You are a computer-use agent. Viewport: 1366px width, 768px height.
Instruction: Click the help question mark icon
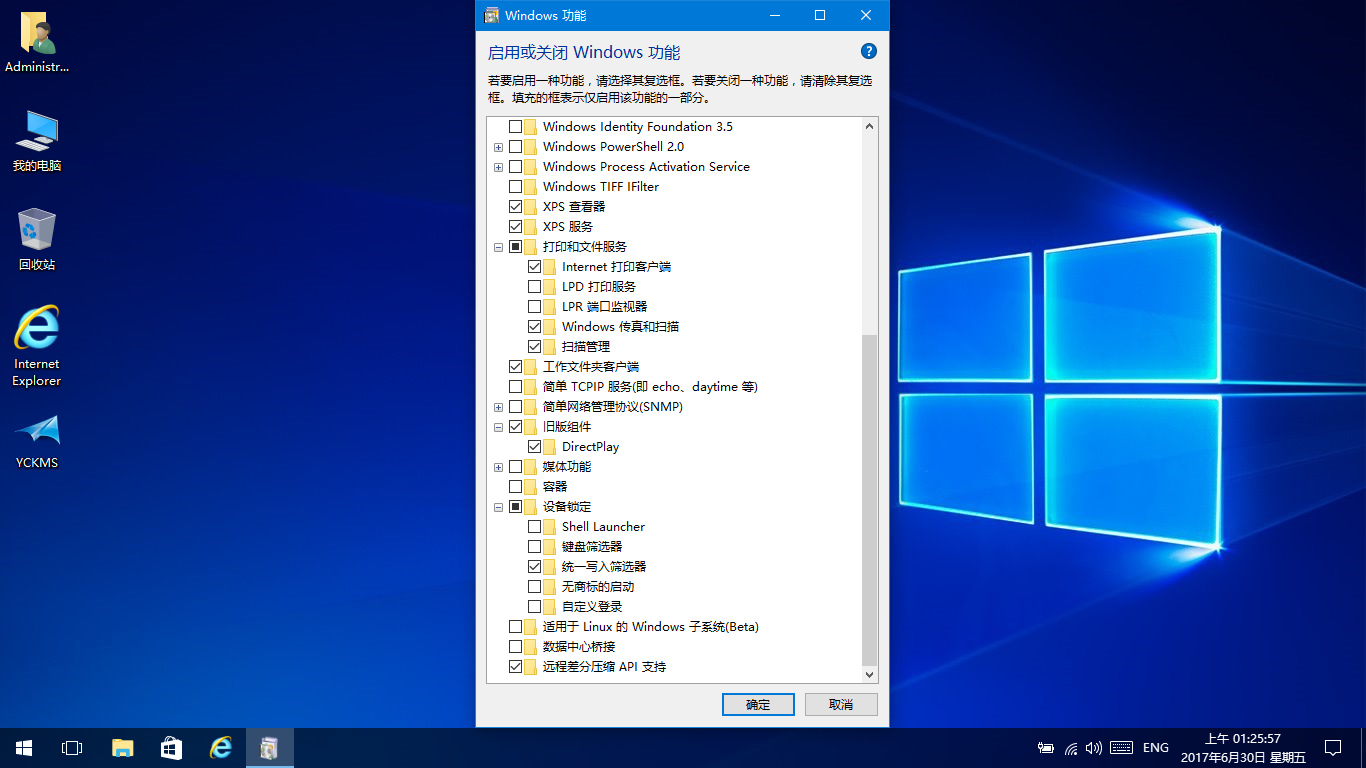pos(868,52)
